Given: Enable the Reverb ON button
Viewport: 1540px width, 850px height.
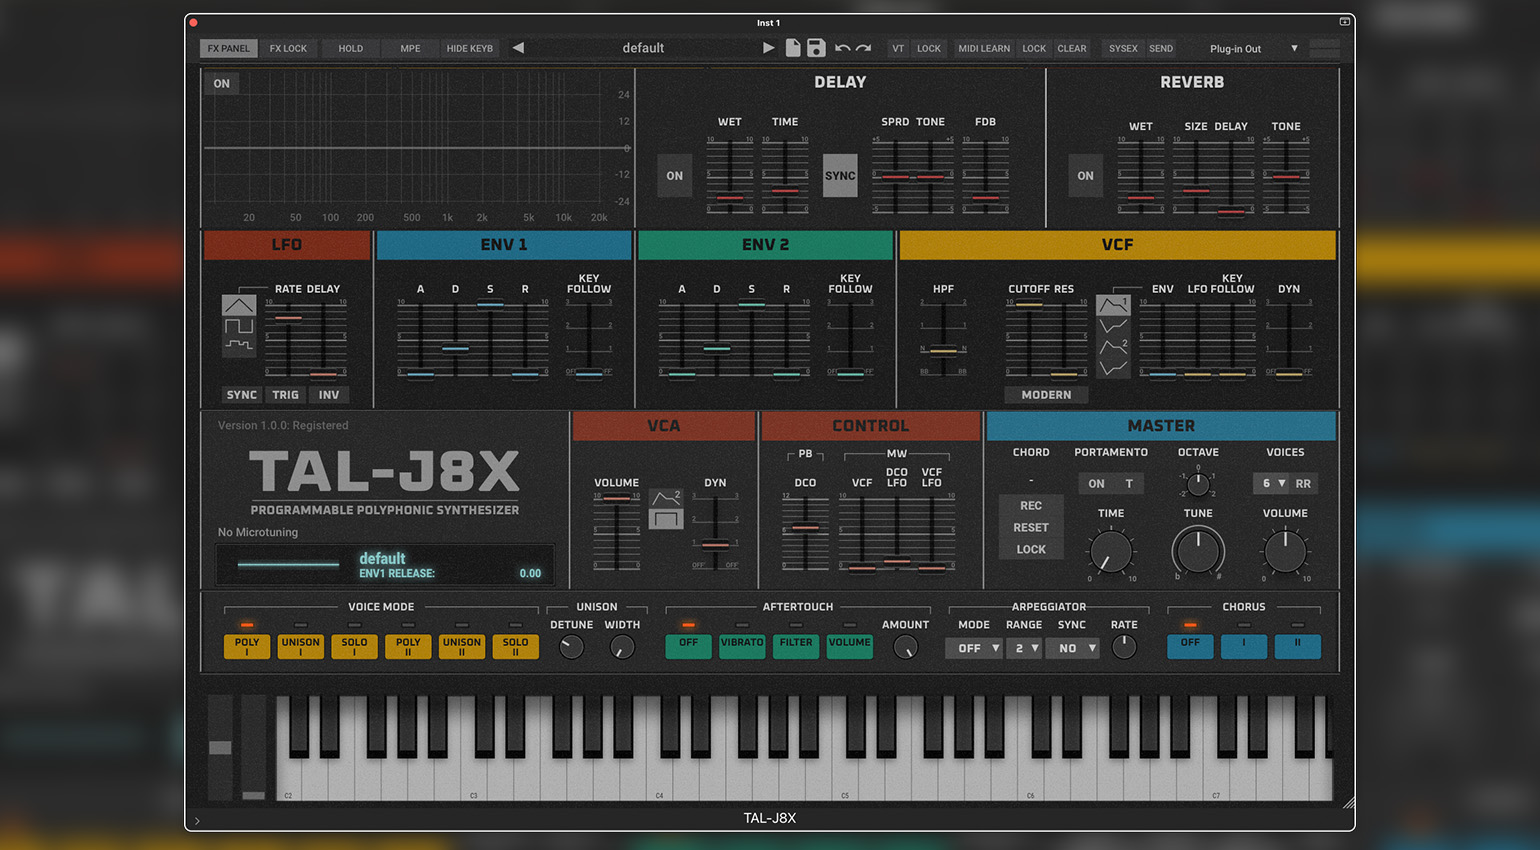Looking at the screenshot, I should [x=1086, y=176].
